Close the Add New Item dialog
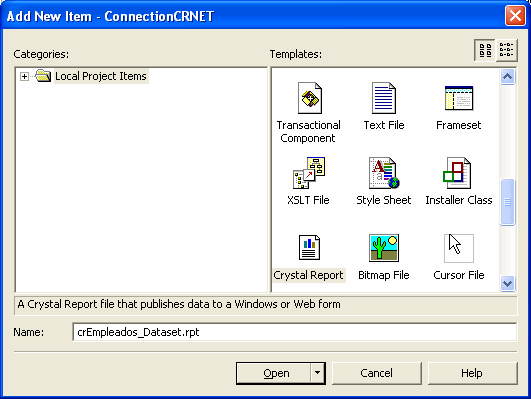 515,16
